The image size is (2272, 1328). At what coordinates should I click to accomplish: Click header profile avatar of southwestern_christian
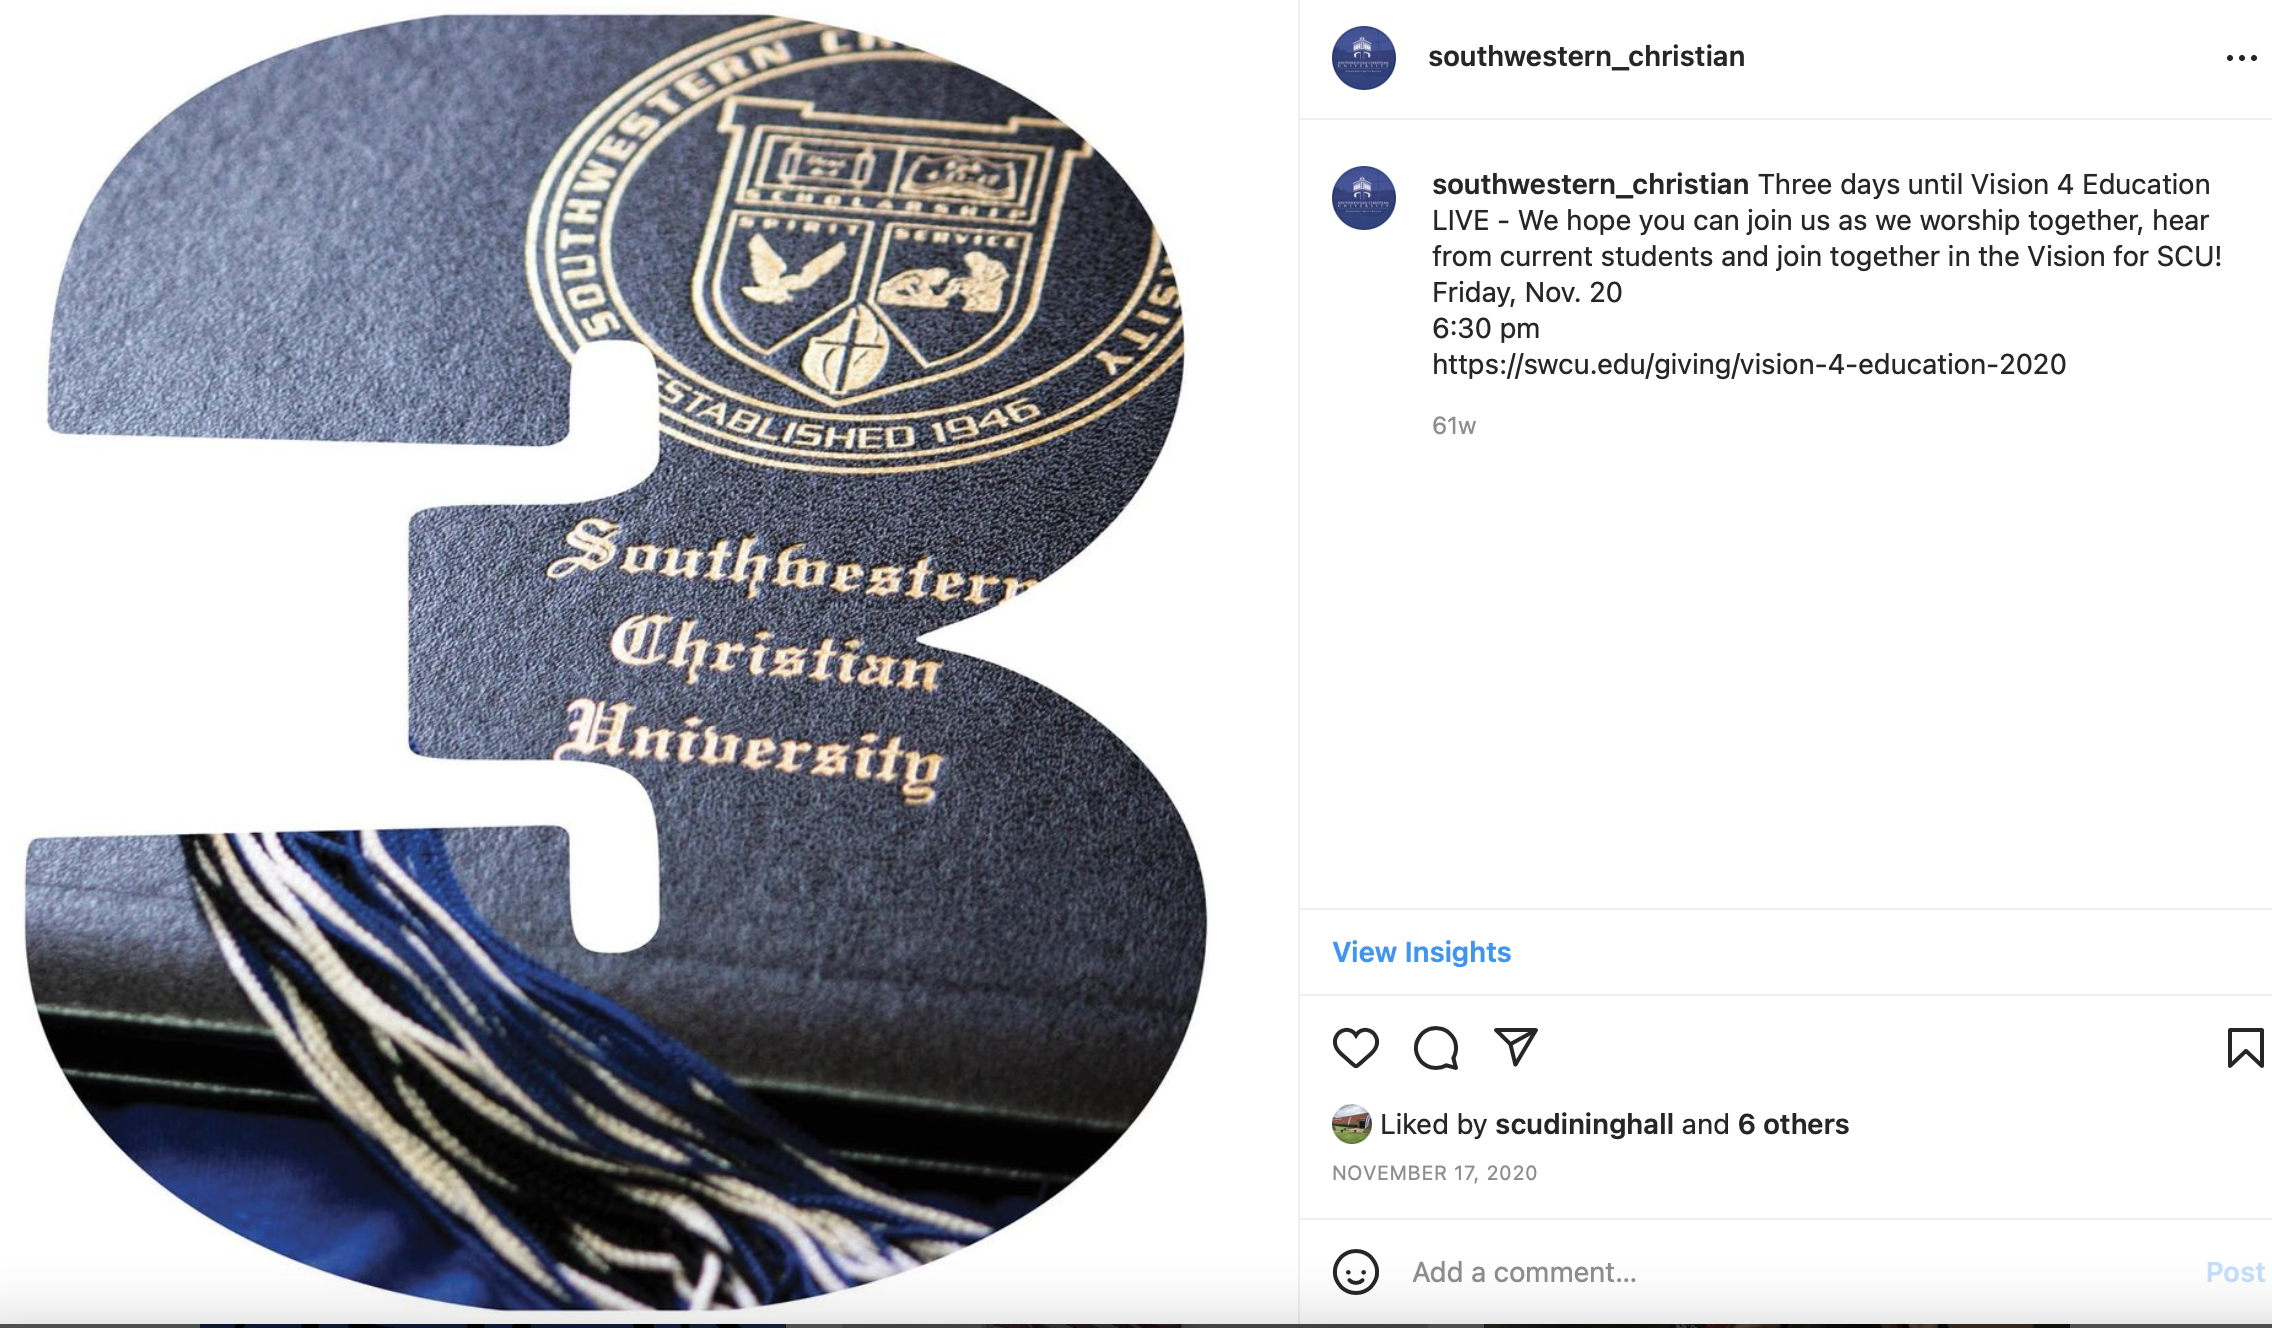[1363, 58]
